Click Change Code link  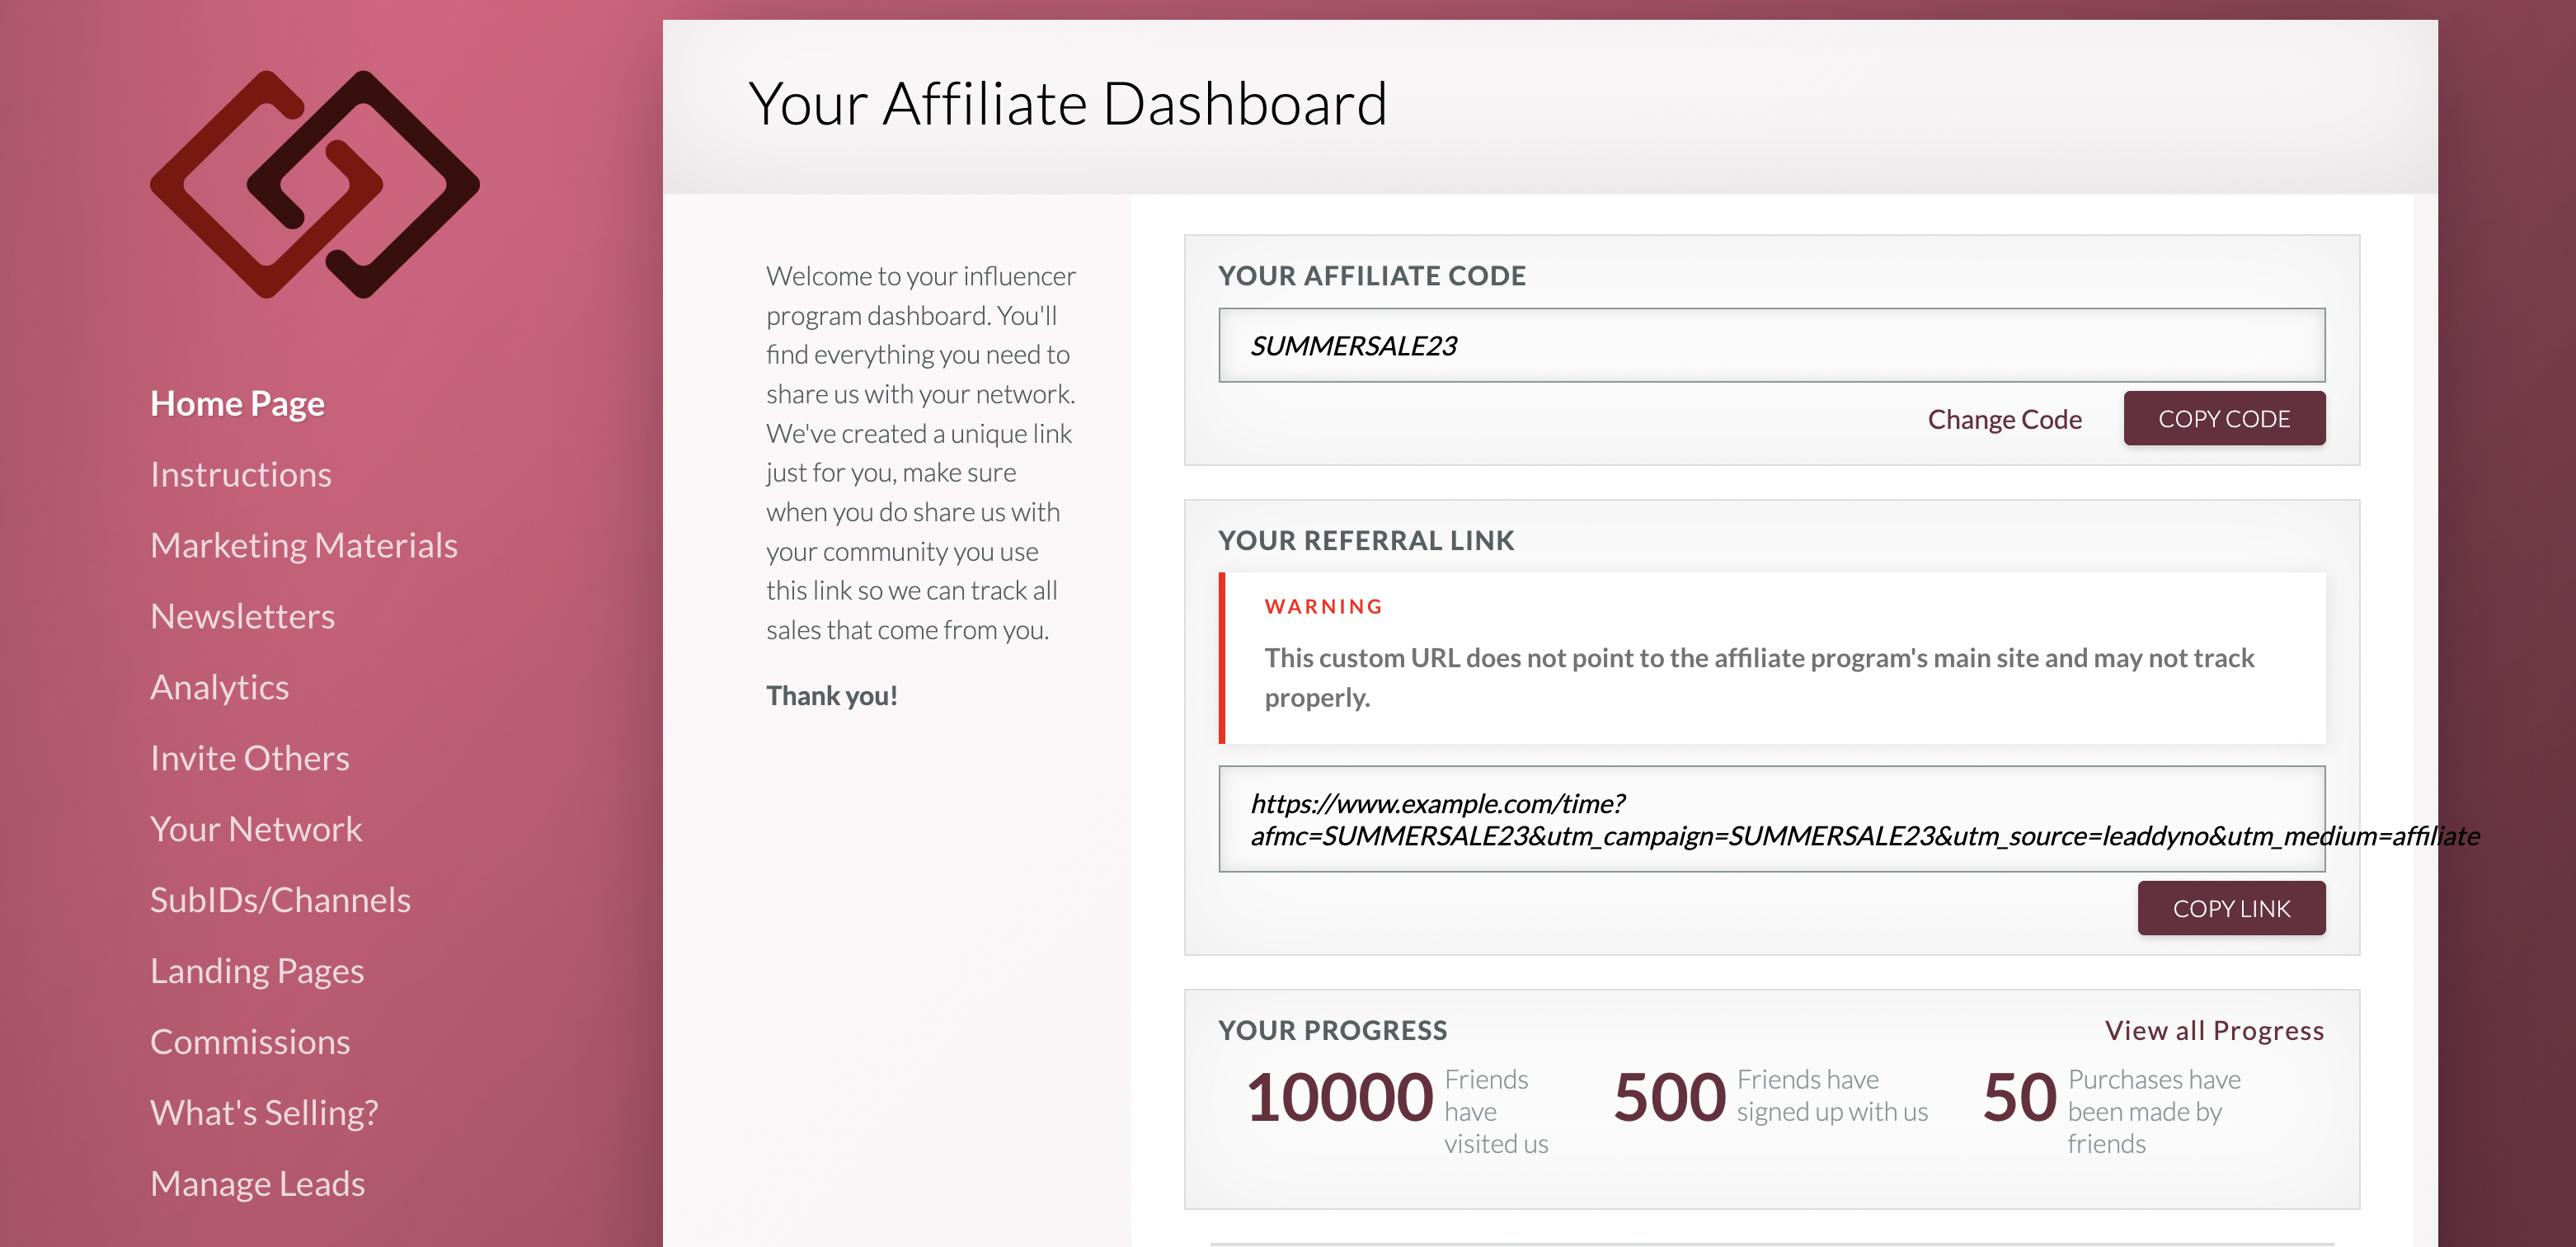(2005, 417)
